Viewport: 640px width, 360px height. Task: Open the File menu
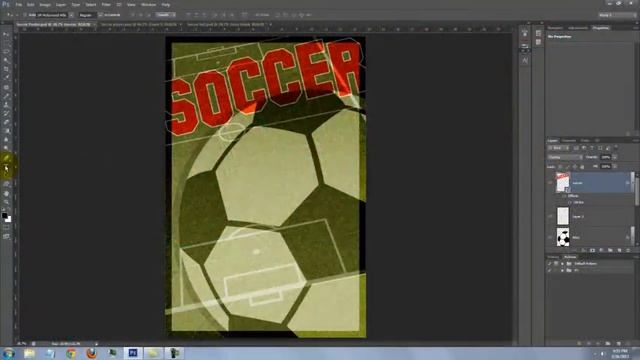point(19,4)
